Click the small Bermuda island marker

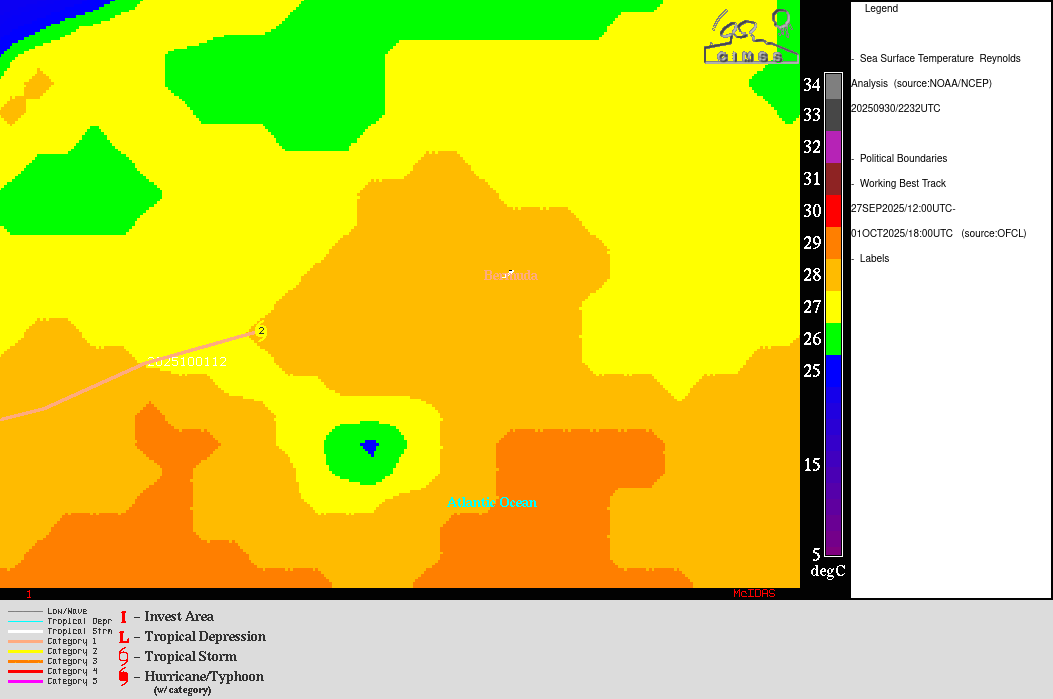point(511,270)
